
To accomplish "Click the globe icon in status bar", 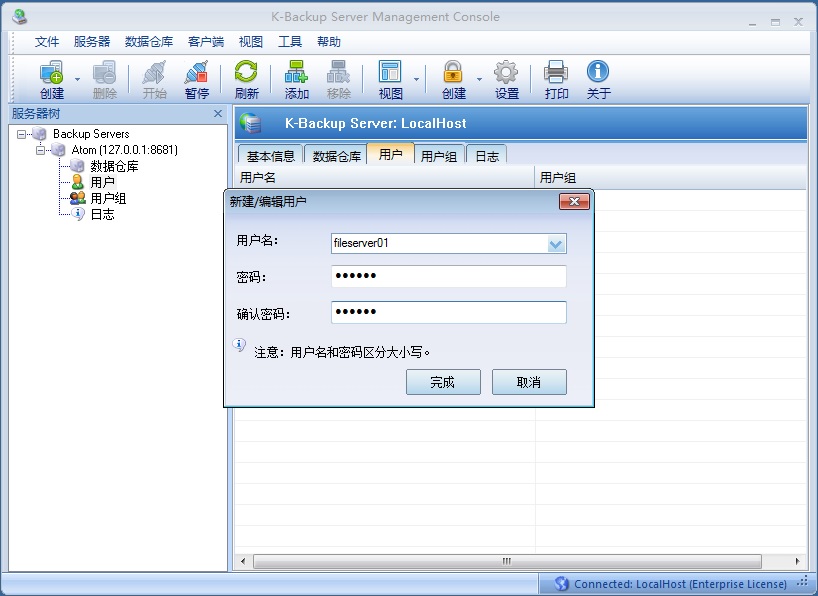I will 561,583.
